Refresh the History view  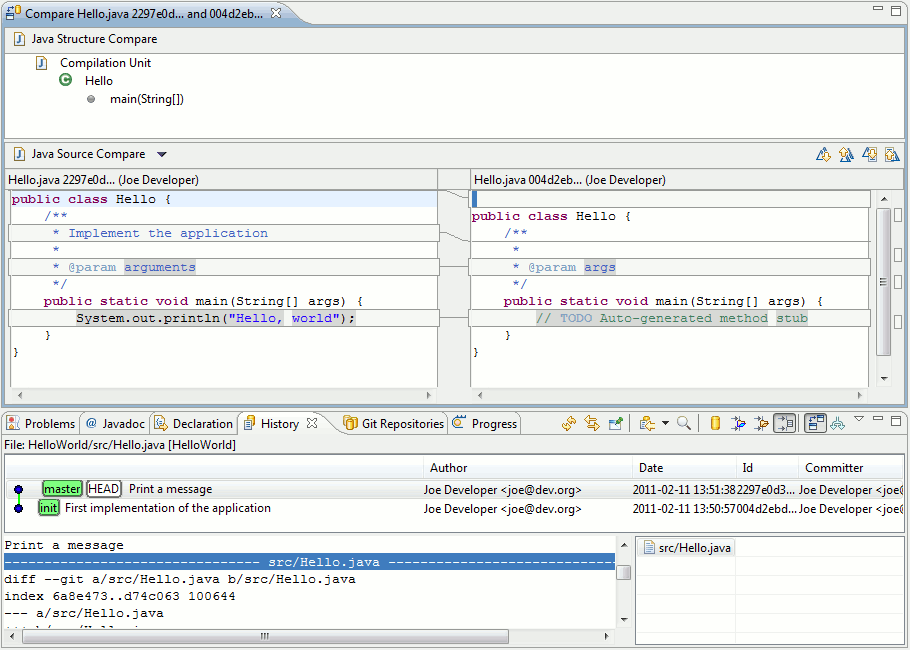pos(569,424)
